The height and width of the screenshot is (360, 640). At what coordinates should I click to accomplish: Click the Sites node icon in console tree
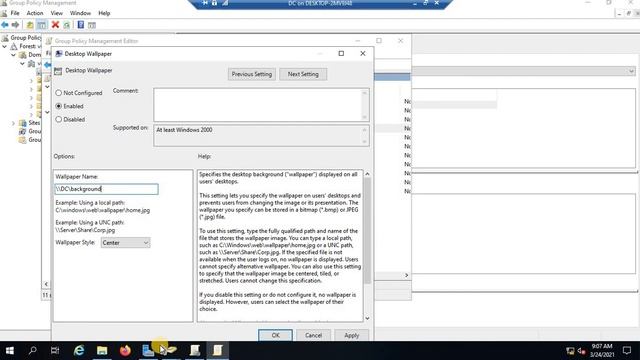point(23,123)
